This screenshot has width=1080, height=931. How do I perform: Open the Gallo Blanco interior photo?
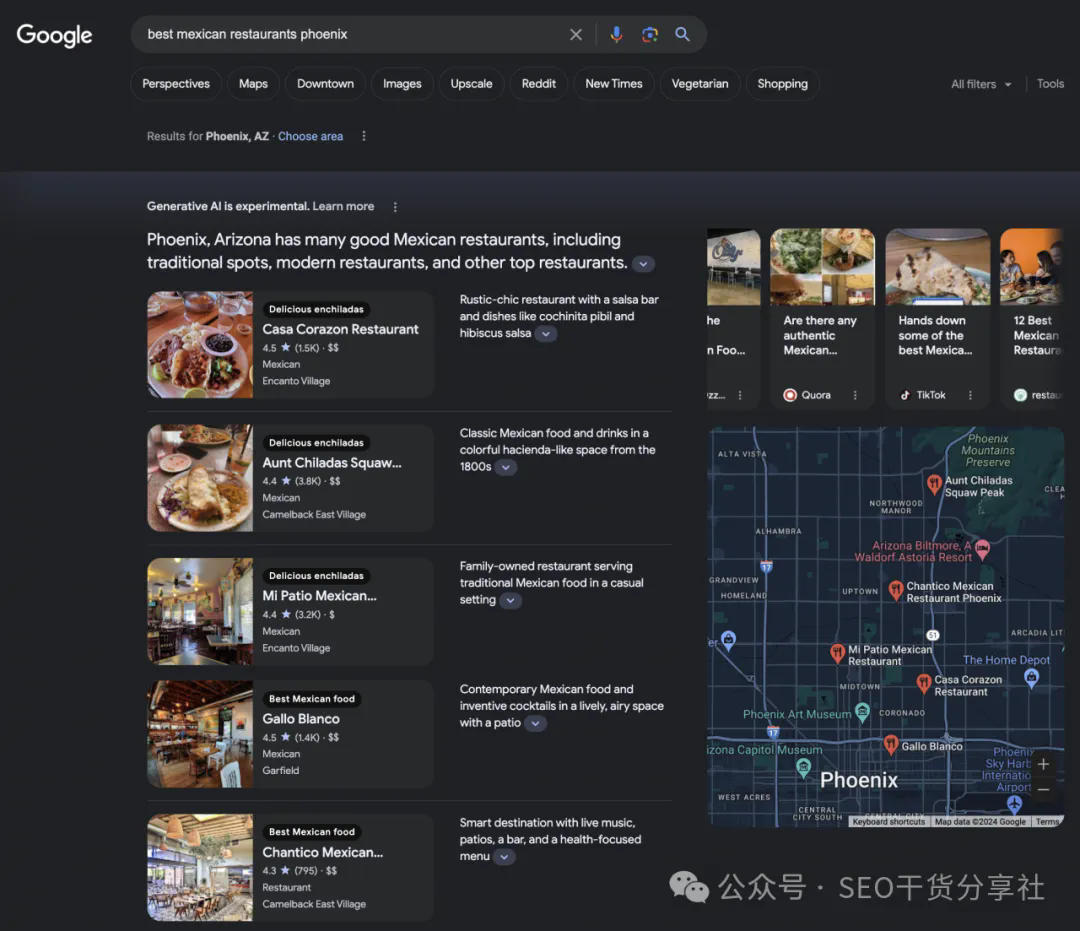coord(200,734)
